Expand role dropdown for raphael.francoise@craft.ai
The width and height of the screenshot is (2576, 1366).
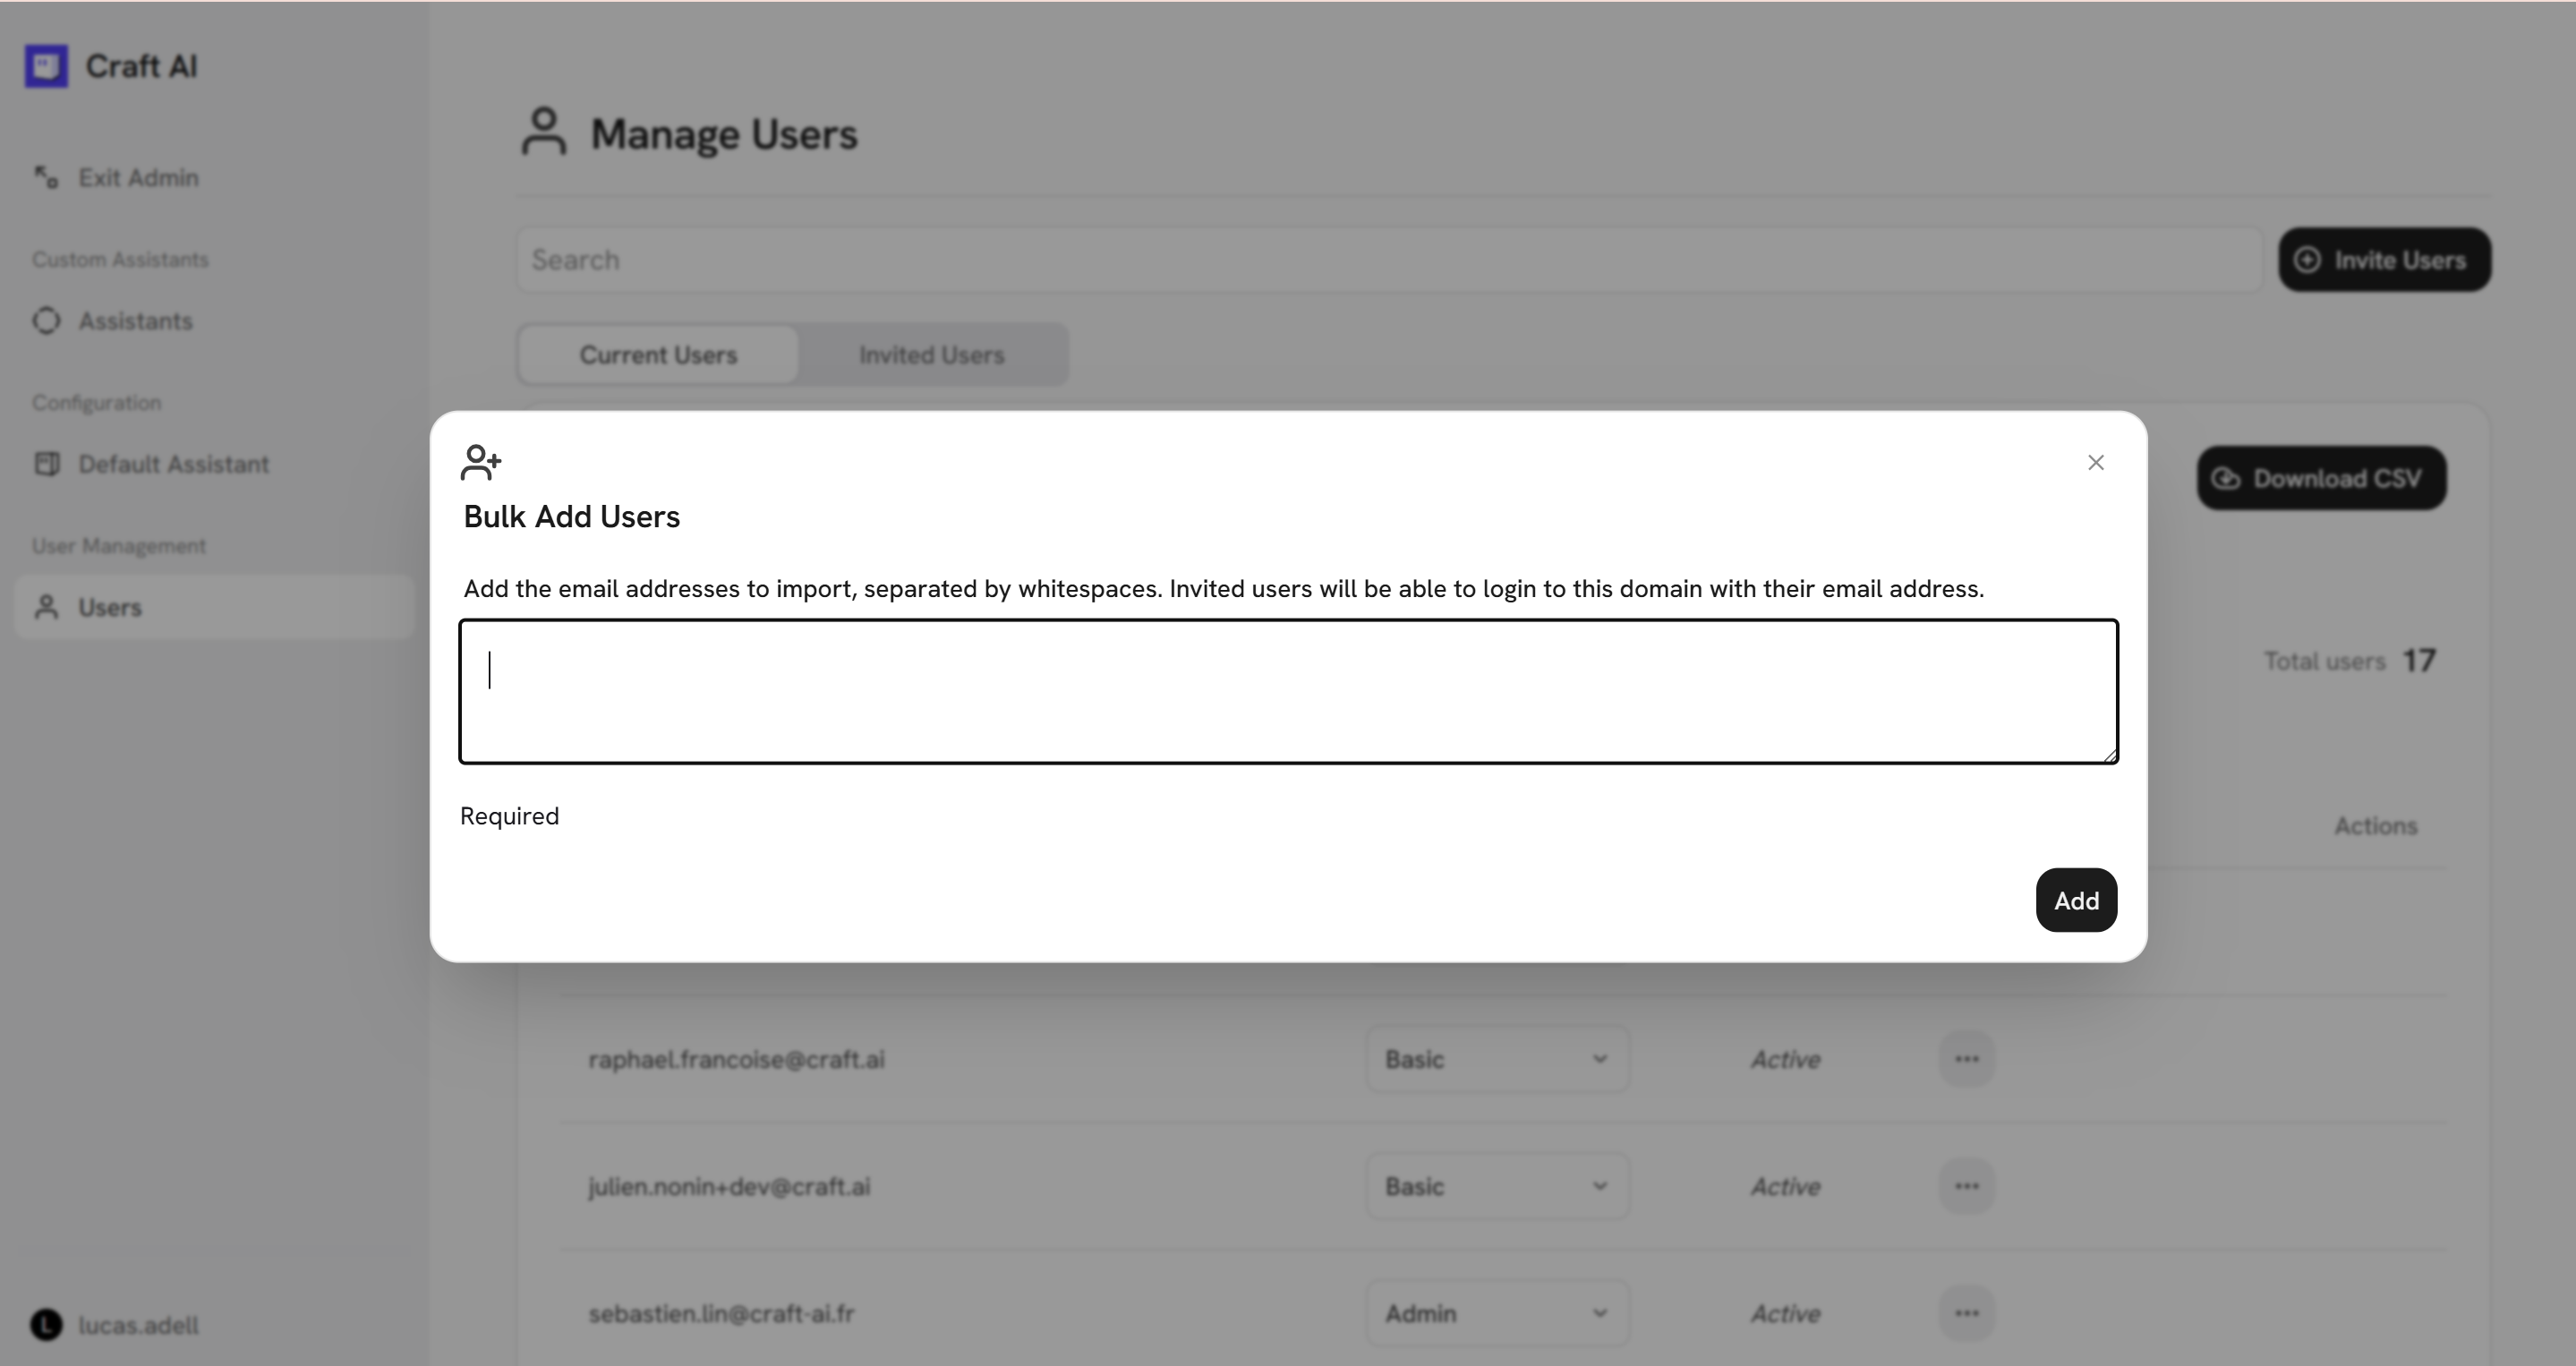click(1496, 1059)
